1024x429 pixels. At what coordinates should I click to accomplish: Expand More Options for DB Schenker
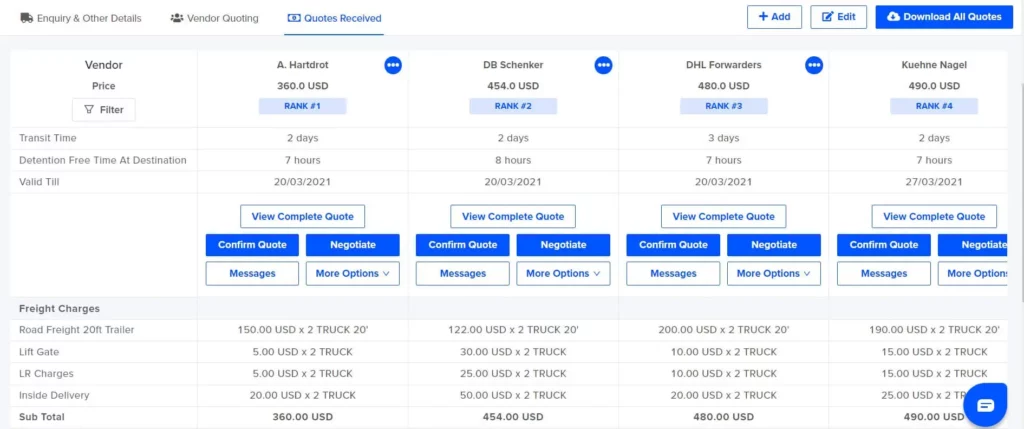coord(563,274)
